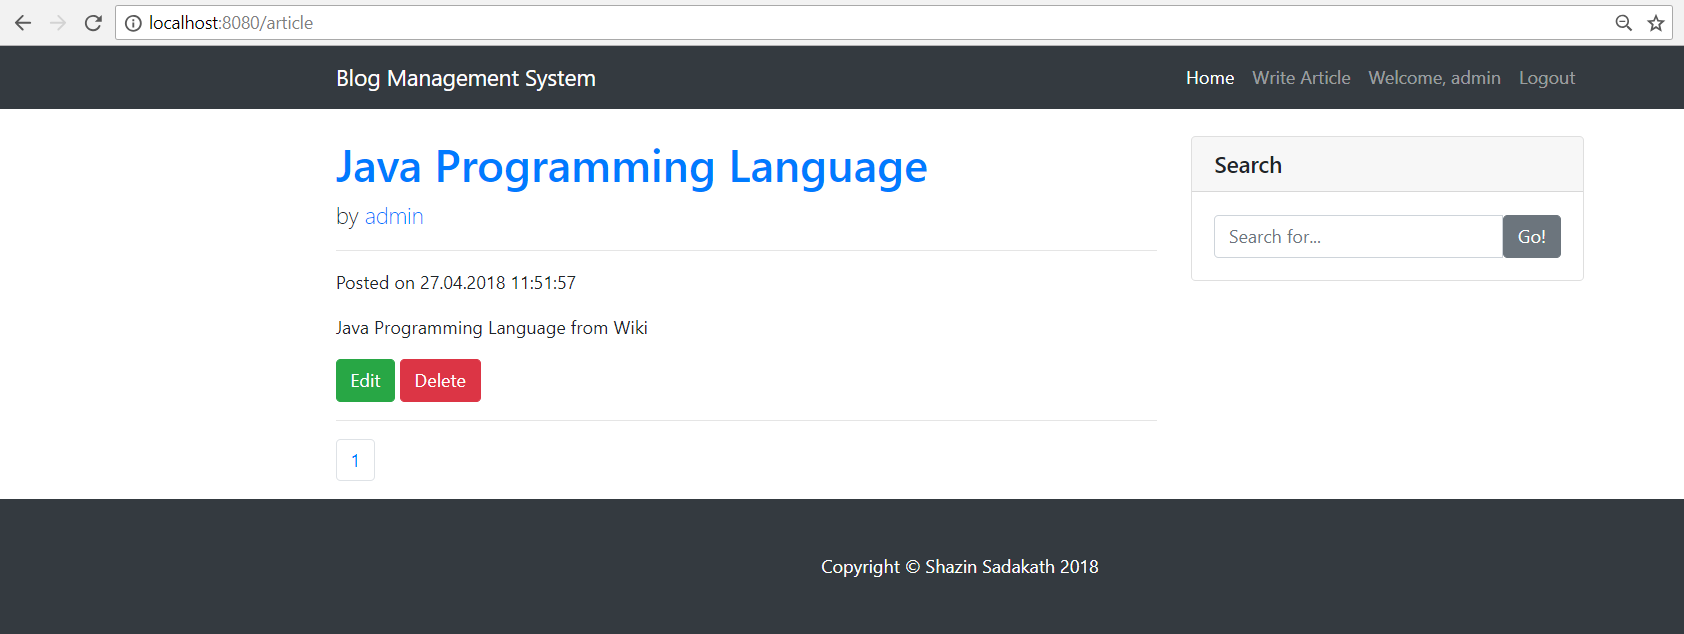Image resolution: width=1684 pixels, height=634 pixels.
Task: Open the site info icon in the address bar
Action: coord(133,23)
